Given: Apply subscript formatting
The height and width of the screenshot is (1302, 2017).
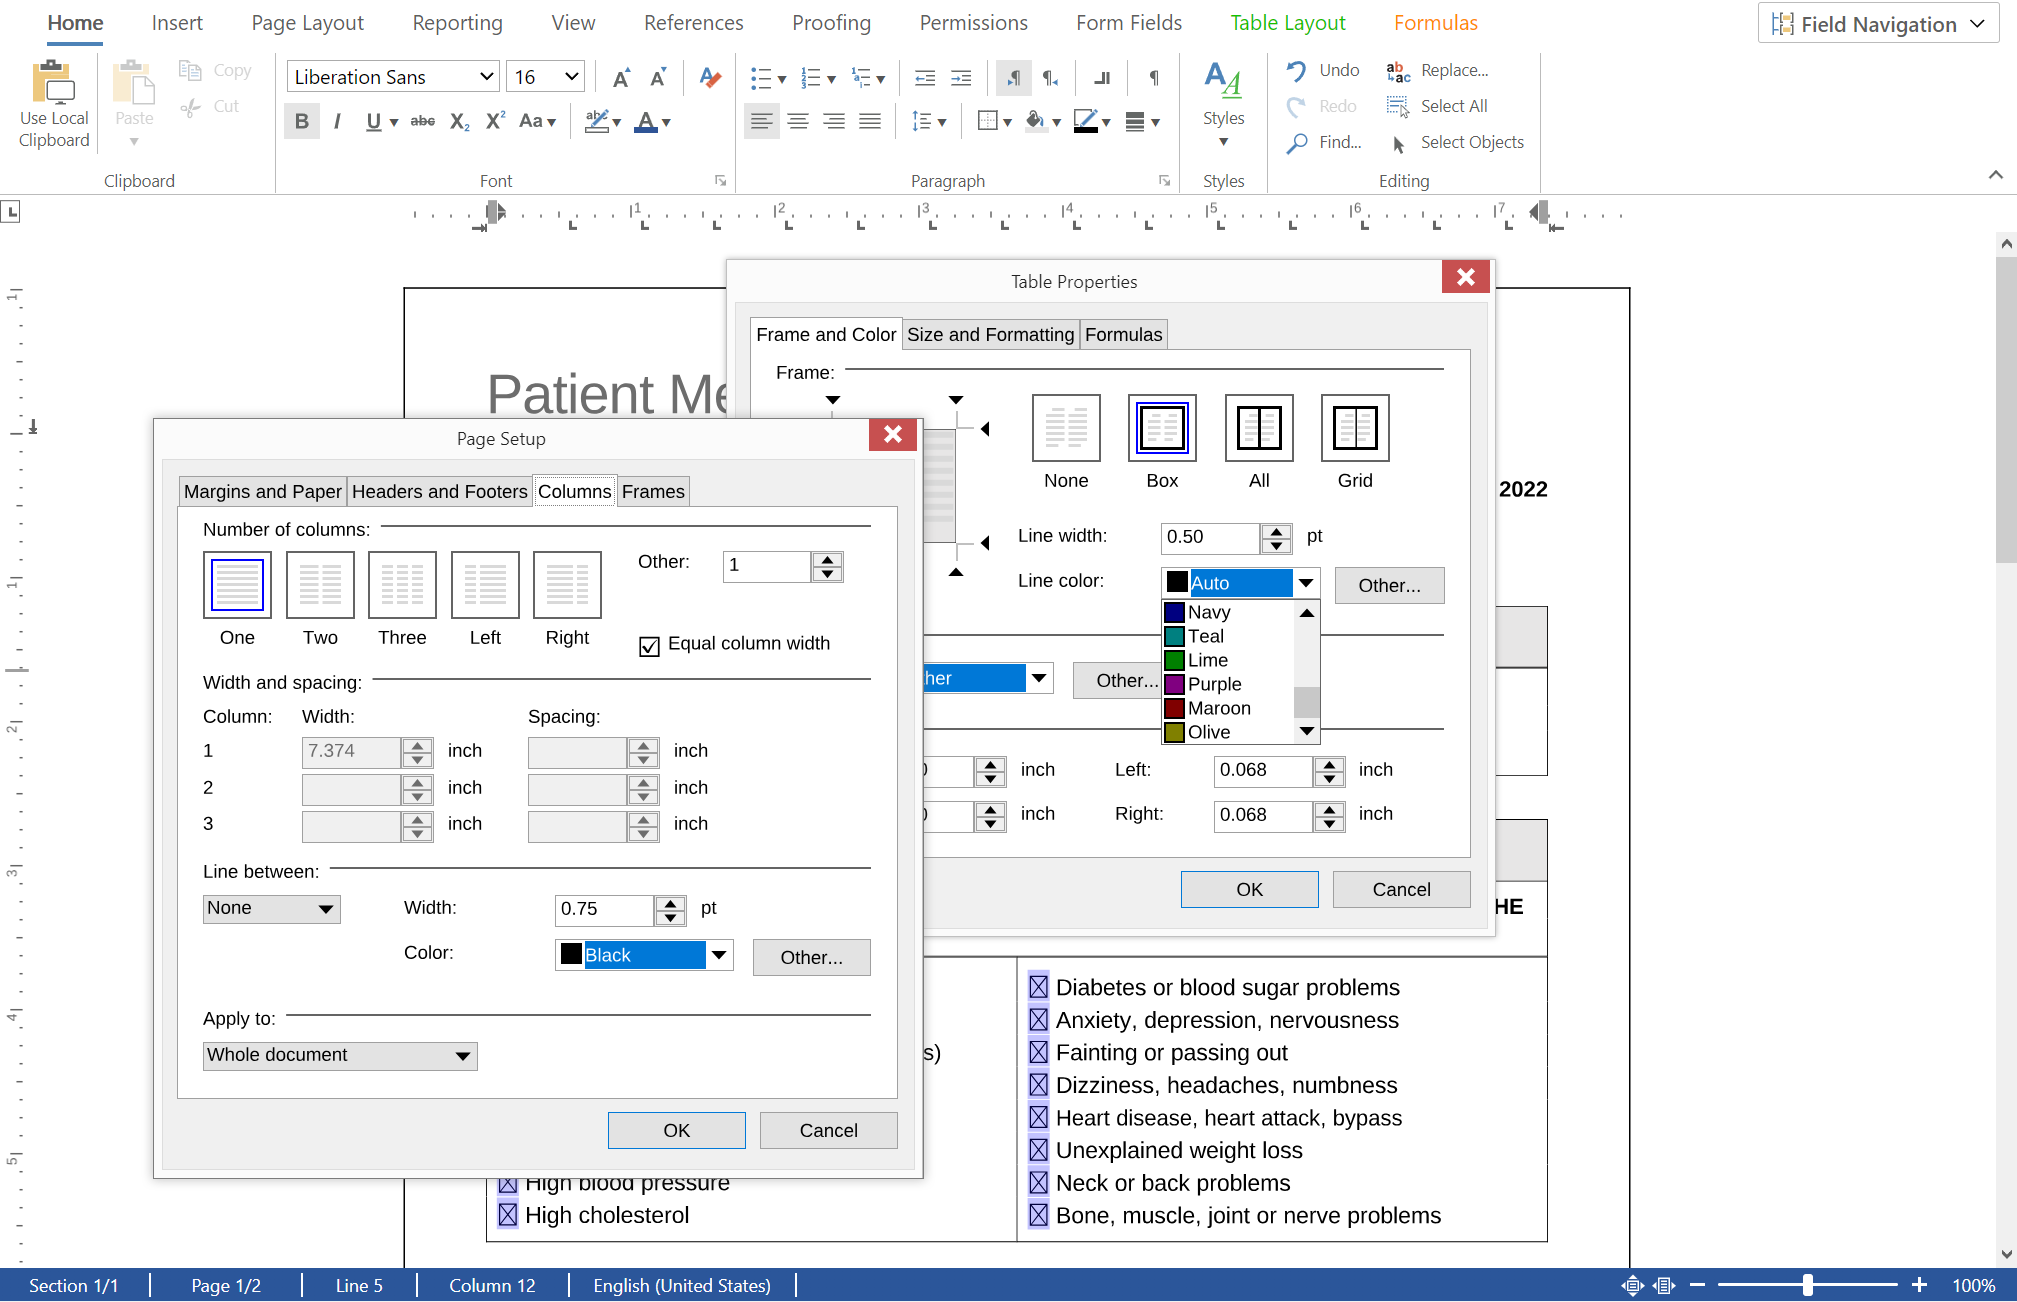Looking at the screenshot, I should click(x=458, y=121).
